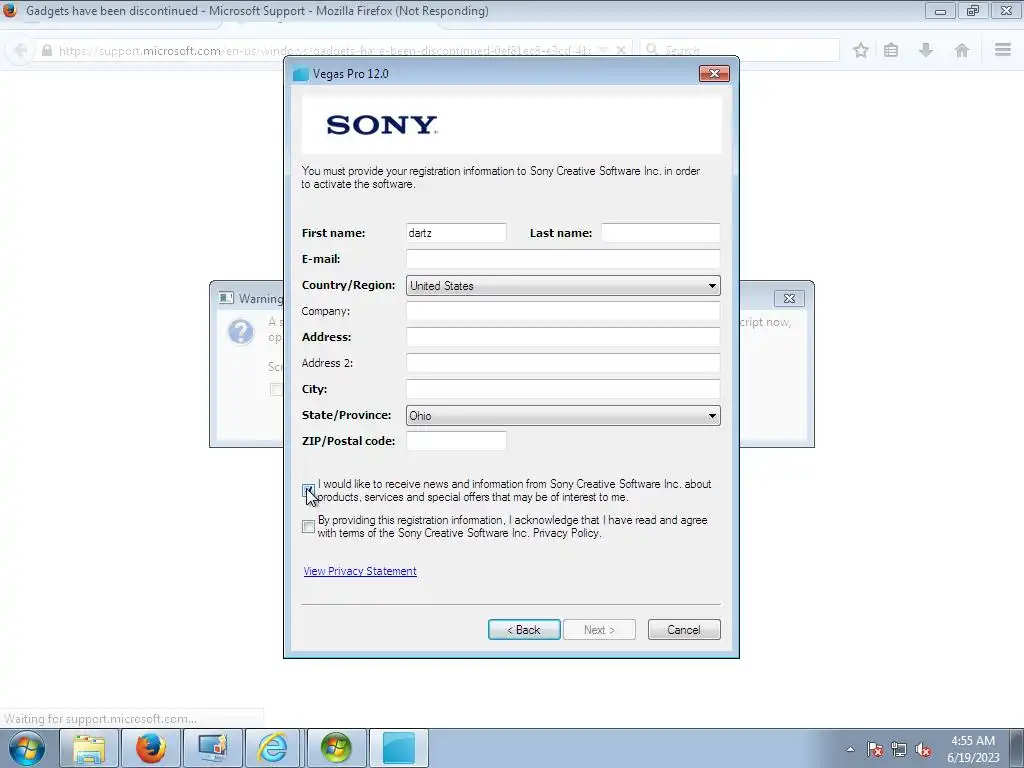Click the Vegas Pro title bar icon
This screenshot has width=1024, height=768.
click(x=300, y=74)
